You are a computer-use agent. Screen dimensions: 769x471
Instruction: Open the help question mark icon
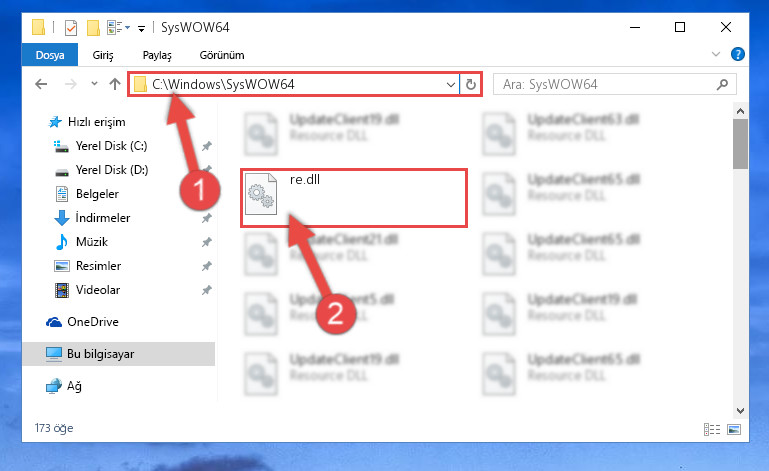(x=737, y=54)
